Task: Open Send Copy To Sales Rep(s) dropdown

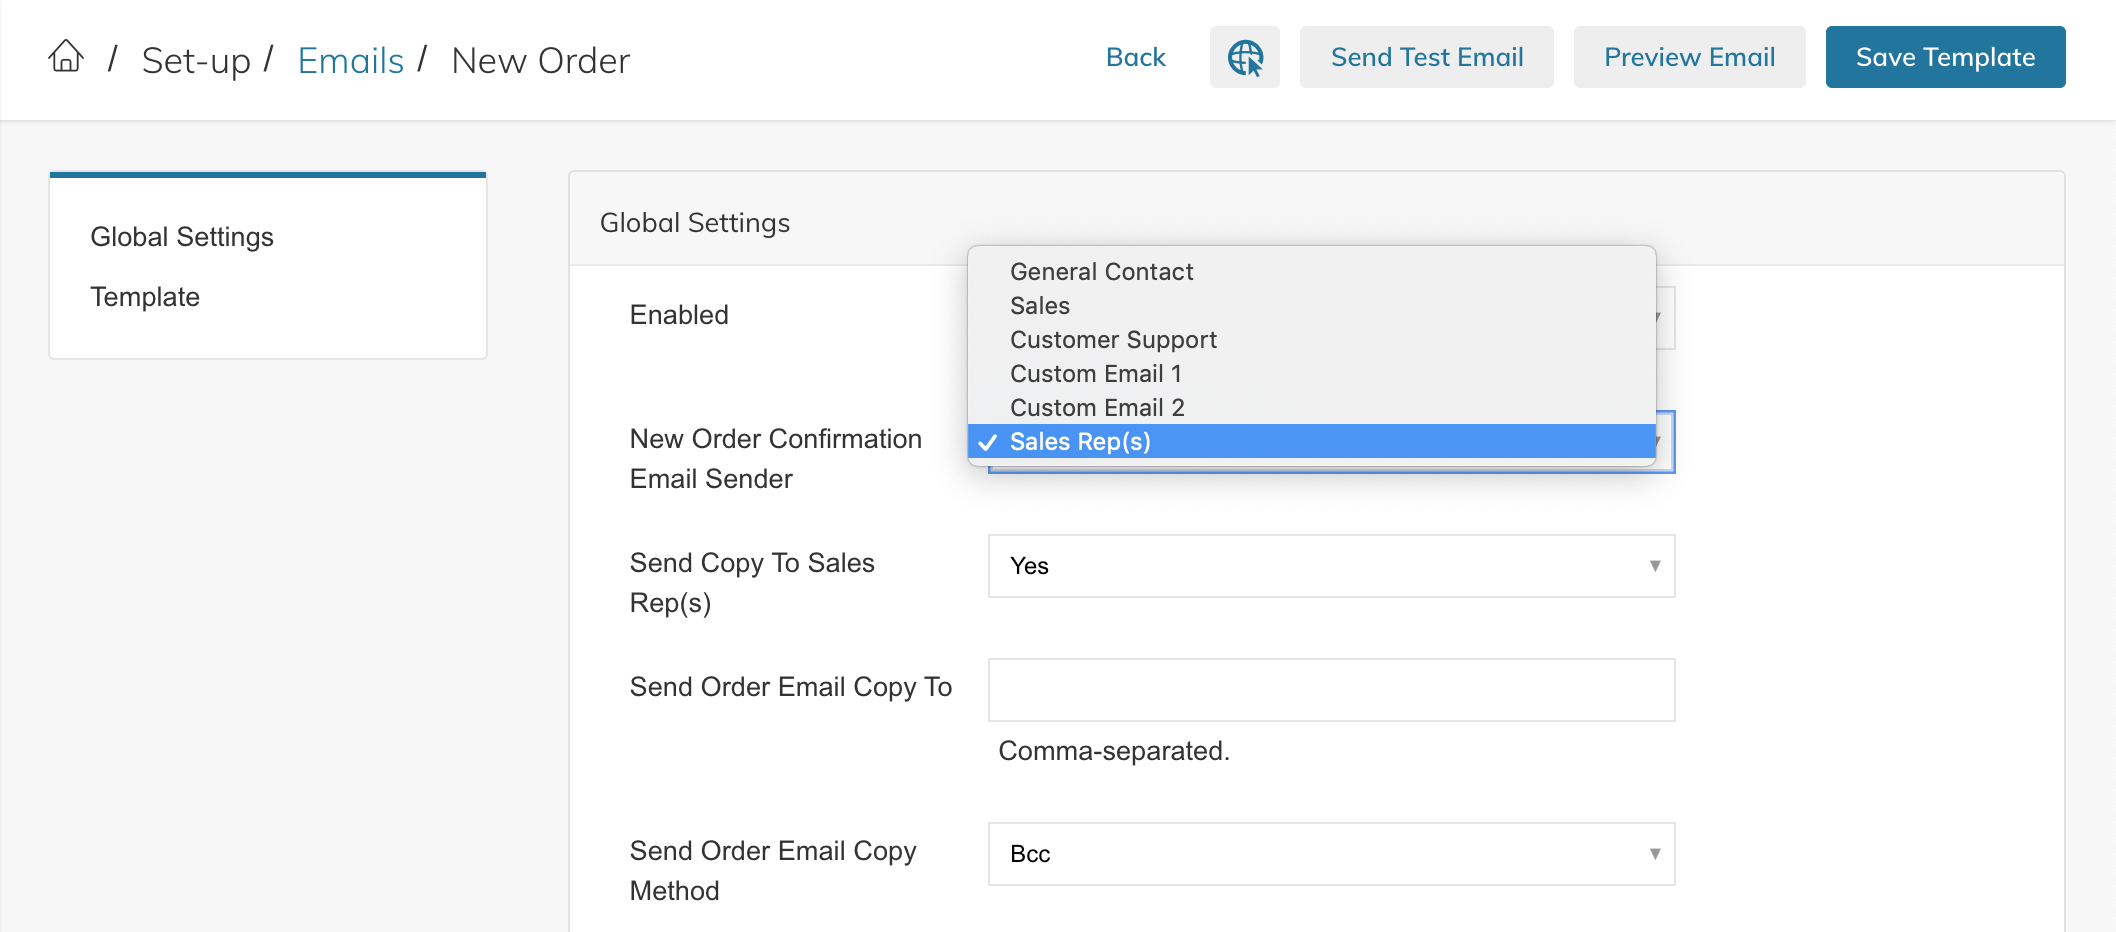Action: pyautogui.click(x=1332, y=566)
